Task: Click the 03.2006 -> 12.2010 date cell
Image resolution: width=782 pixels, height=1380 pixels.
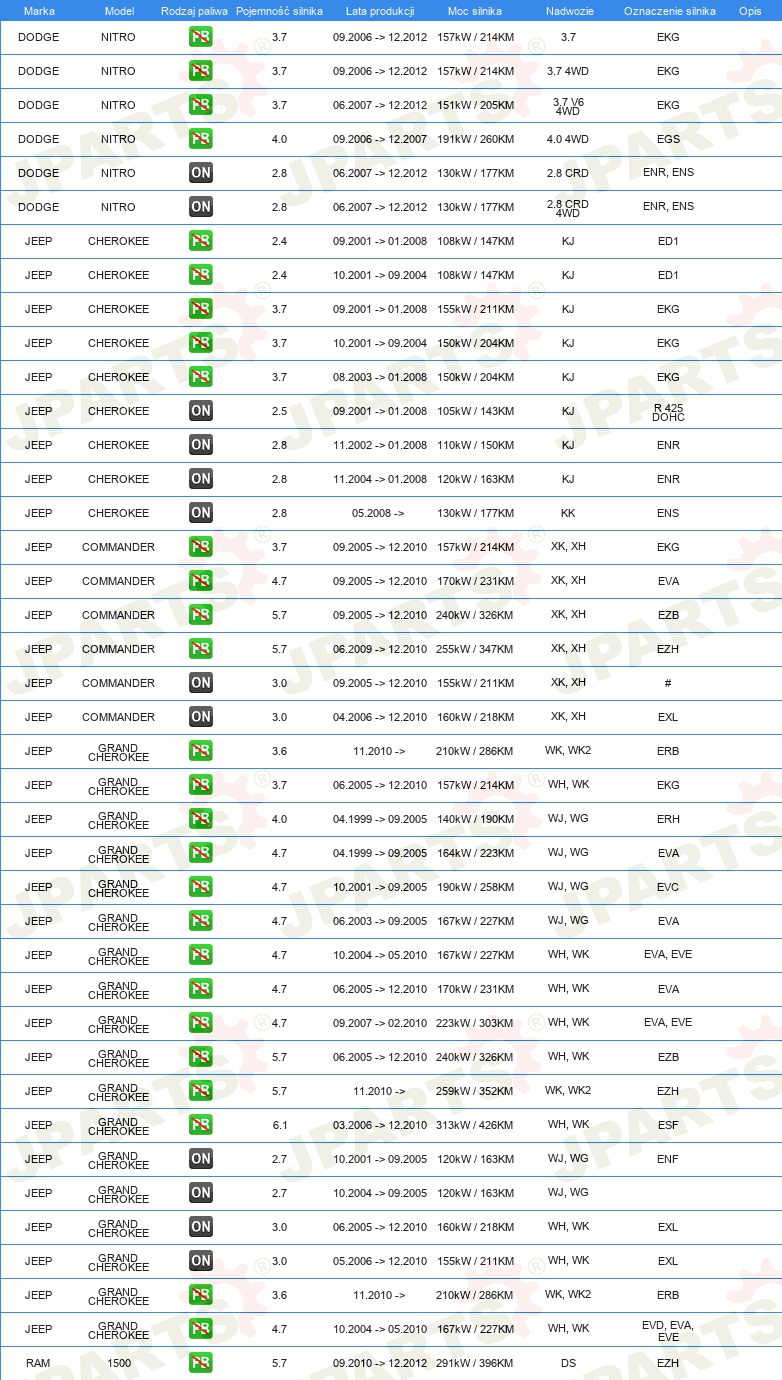Action: point(380,1125)
